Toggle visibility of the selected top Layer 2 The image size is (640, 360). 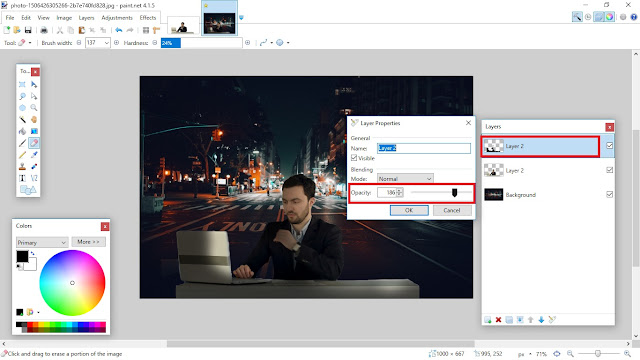tap(609, 146)
